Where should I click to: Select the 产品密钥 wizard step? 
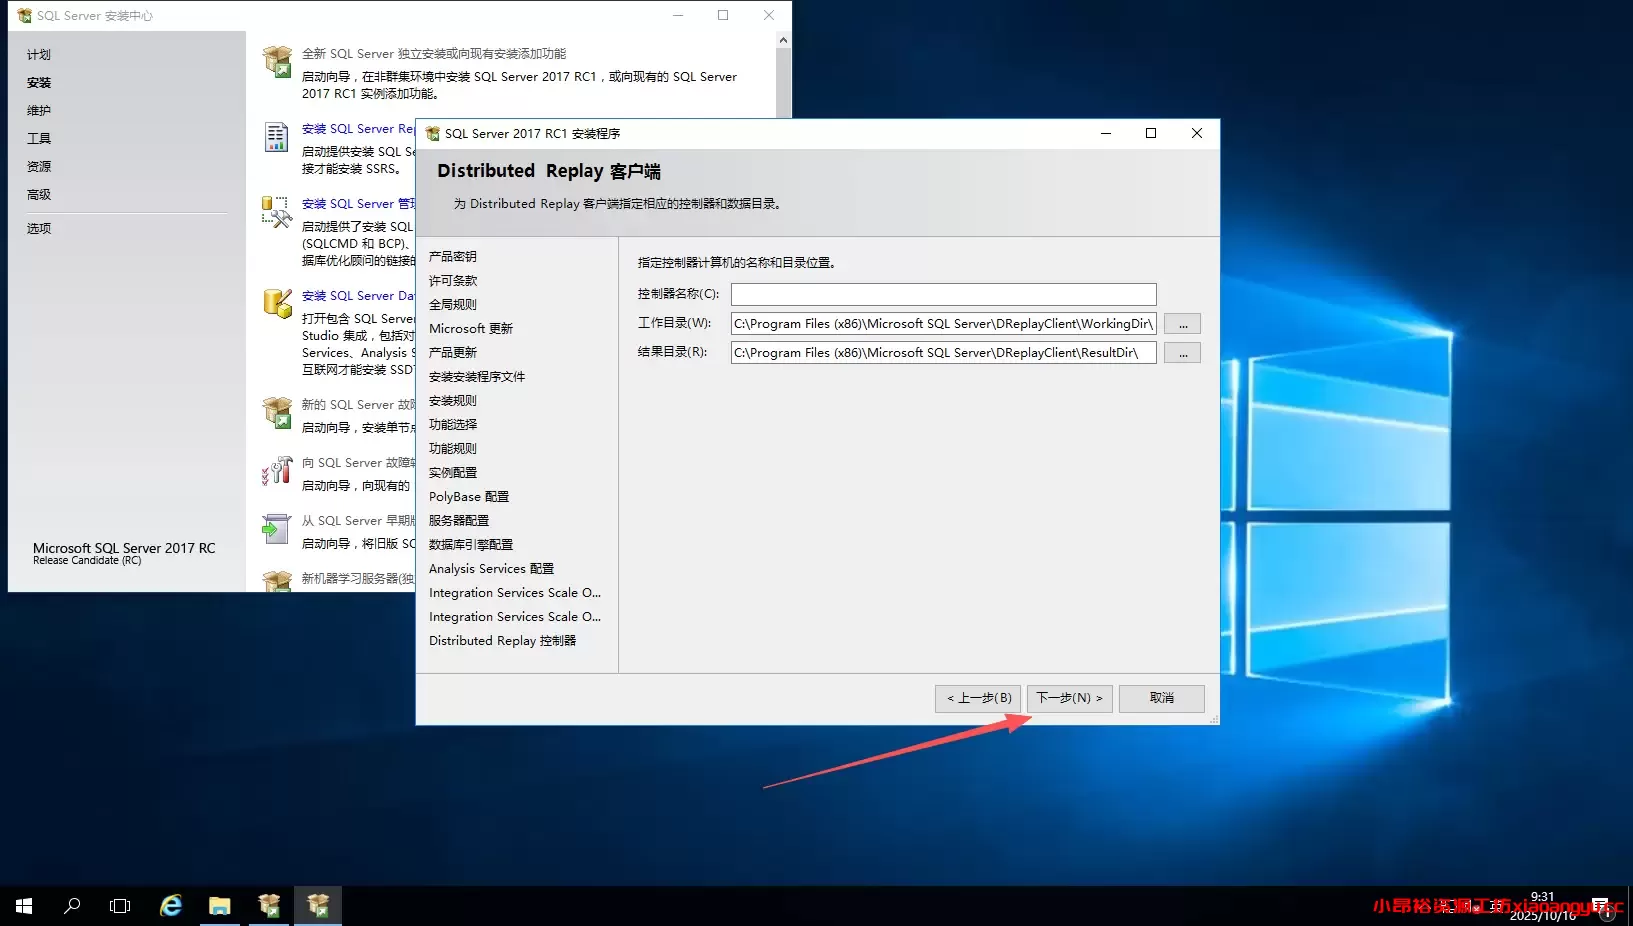coord(453,256)
